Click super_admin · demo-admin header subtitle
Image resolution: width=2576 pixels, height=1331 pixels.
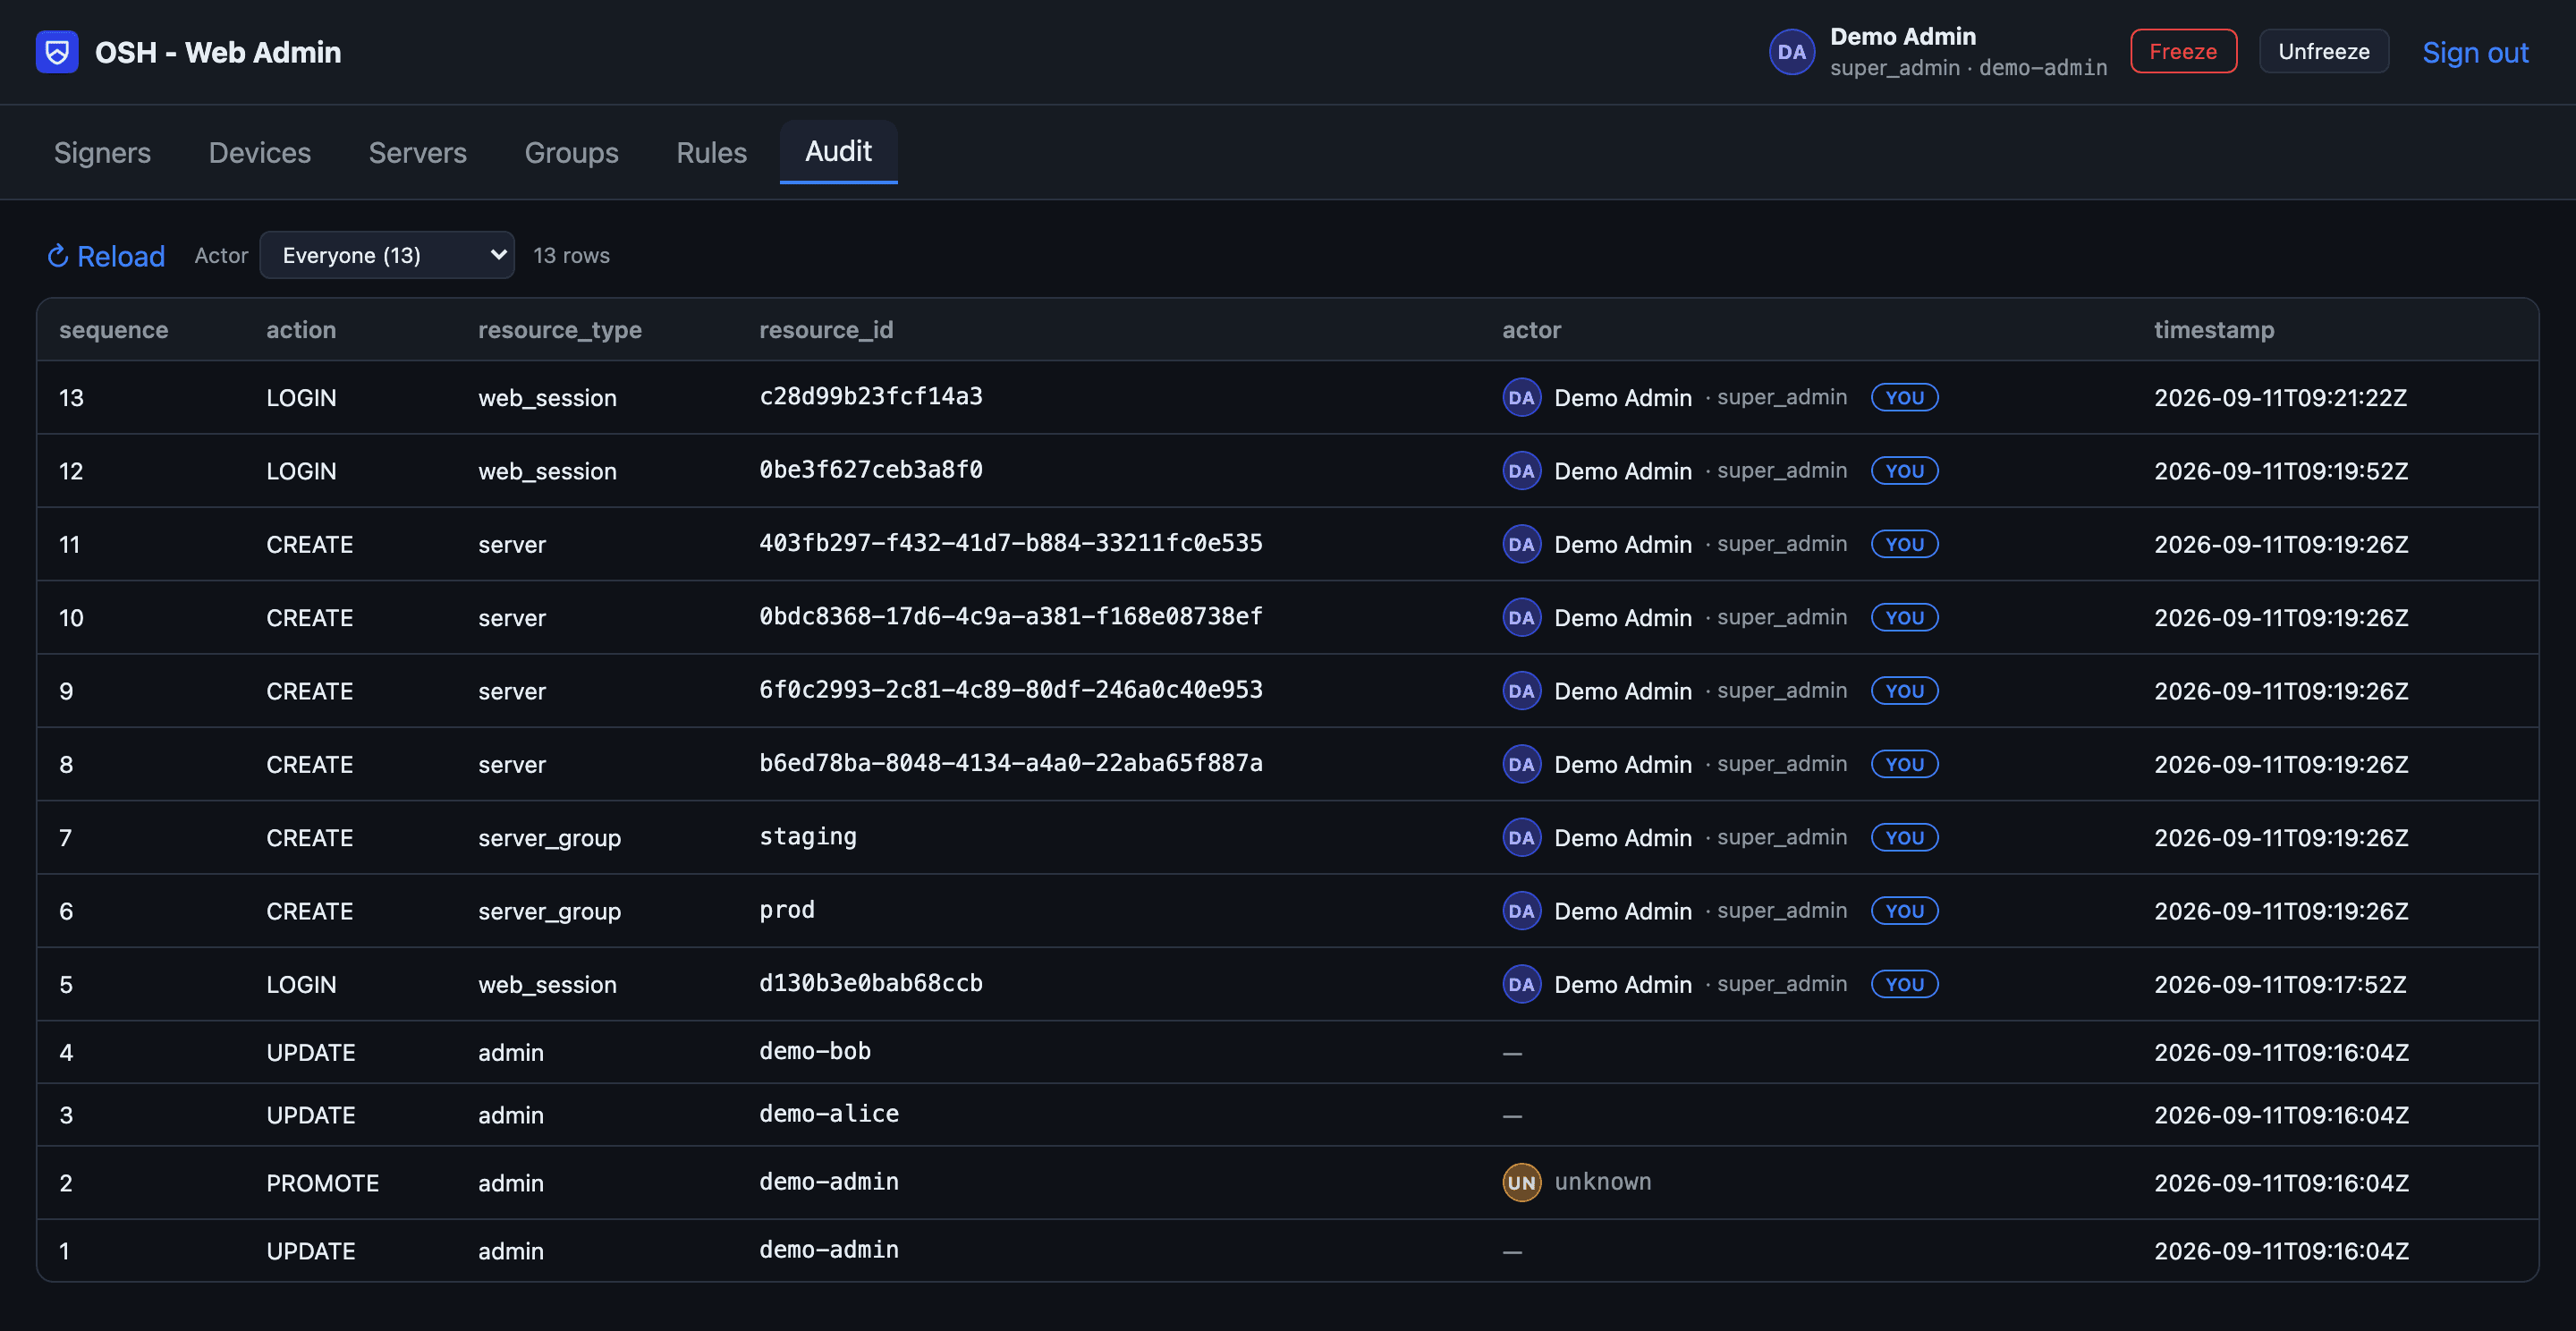1968,68
